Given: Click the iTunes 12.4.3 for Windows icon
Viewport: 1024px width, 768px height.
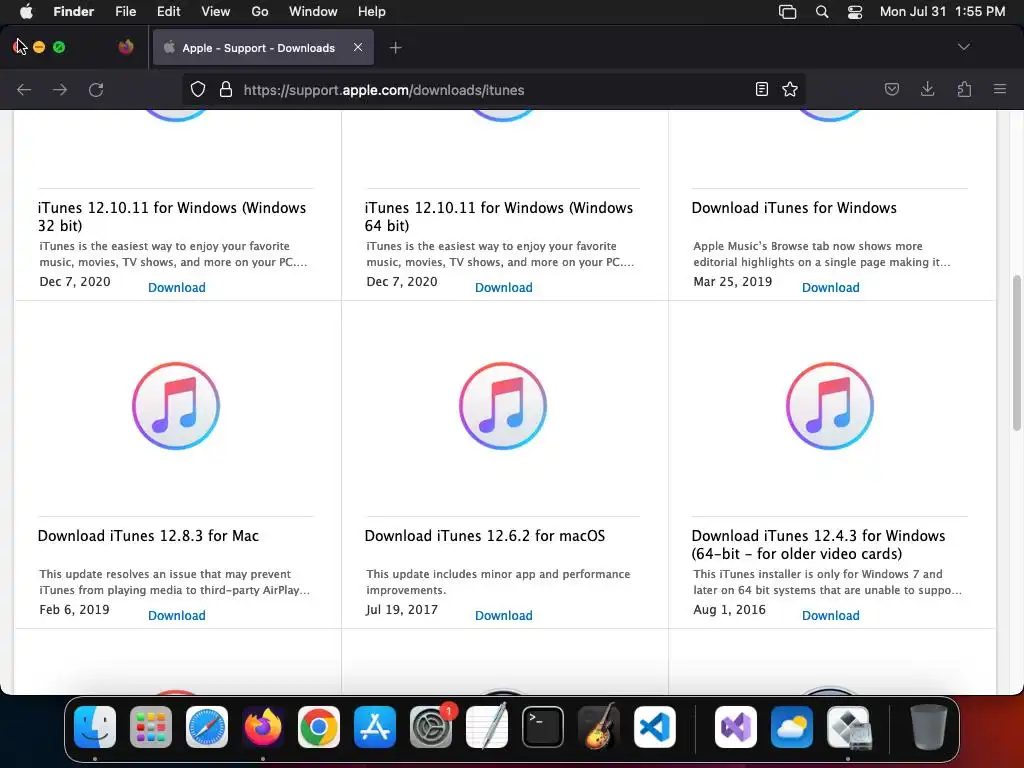Looking at the screenshot, I should point(829,406).
